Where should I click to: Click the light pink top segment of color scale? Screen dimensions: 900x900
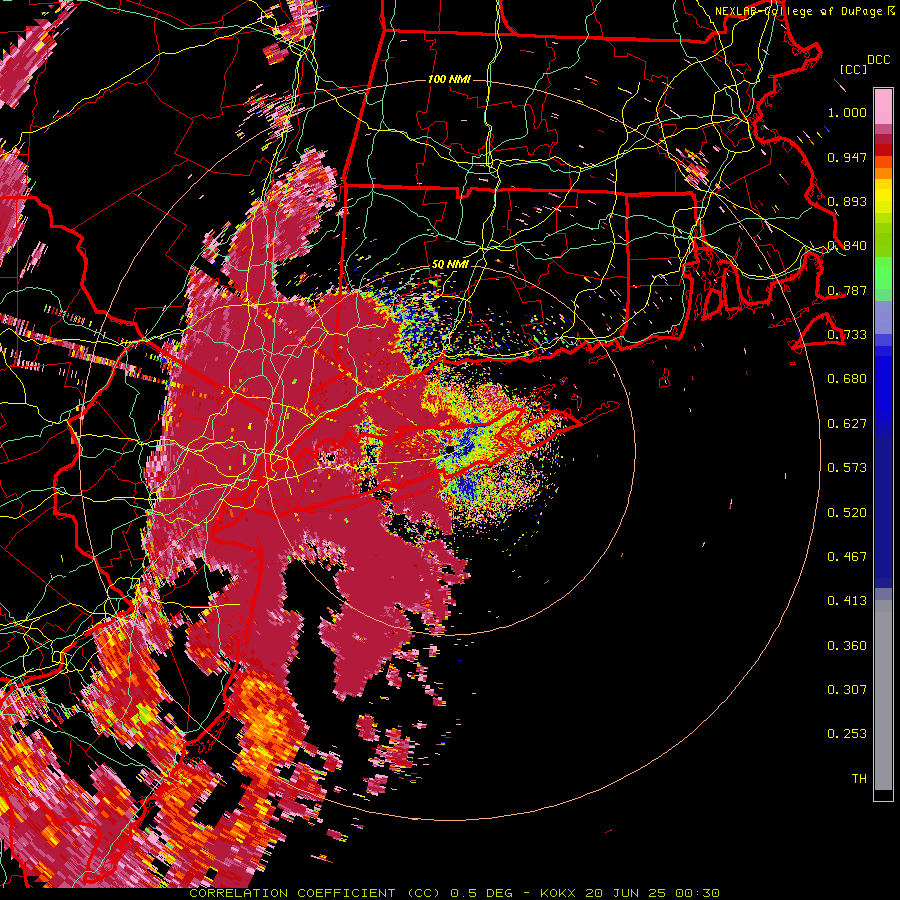click(x=883, y=107)
